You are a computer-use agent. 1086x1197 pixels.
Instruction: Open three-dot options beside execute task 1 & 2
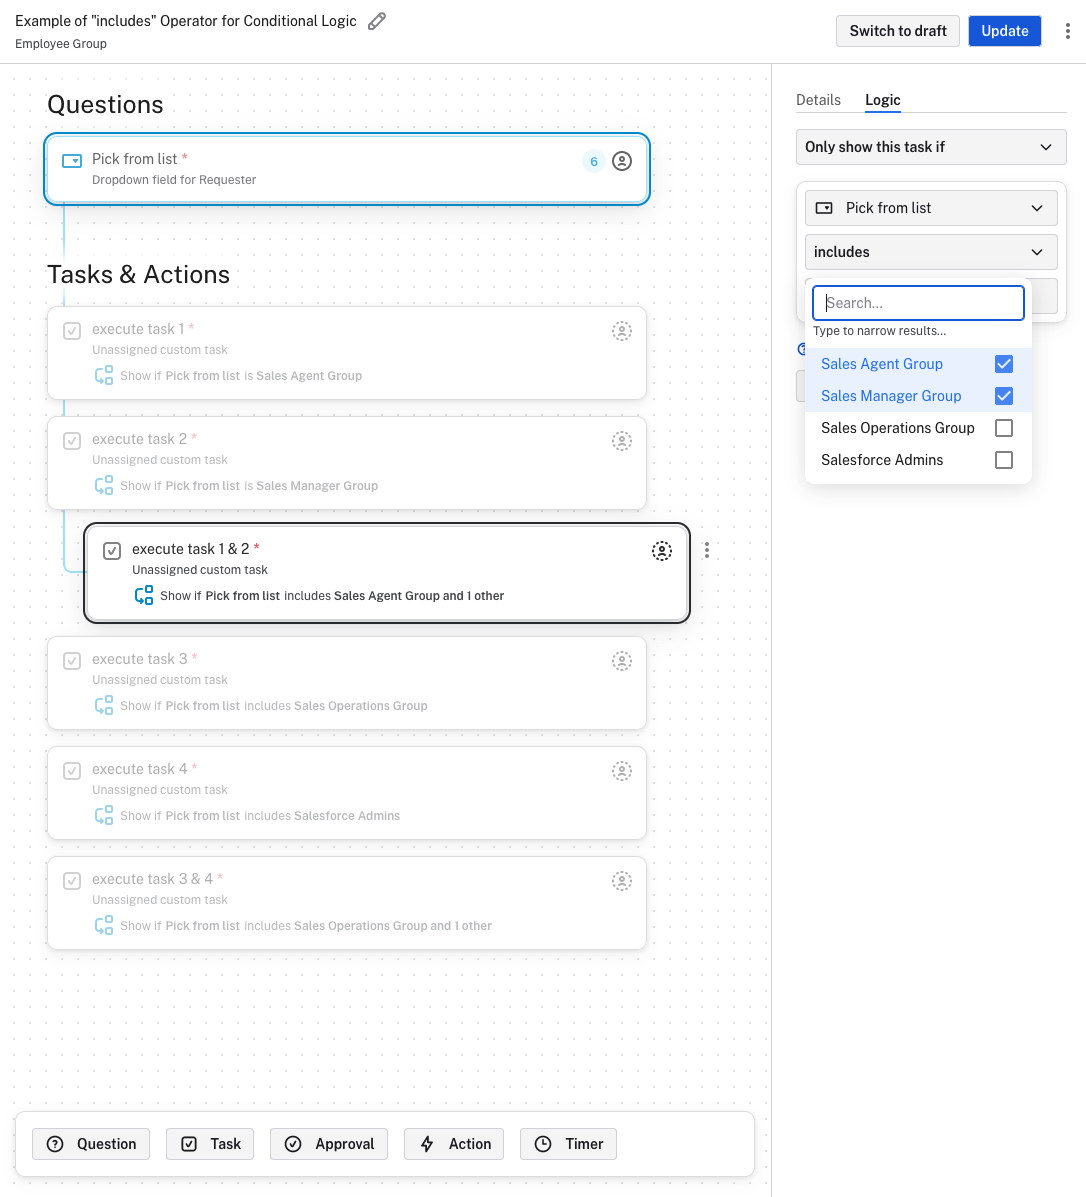(x=707, y=550)
